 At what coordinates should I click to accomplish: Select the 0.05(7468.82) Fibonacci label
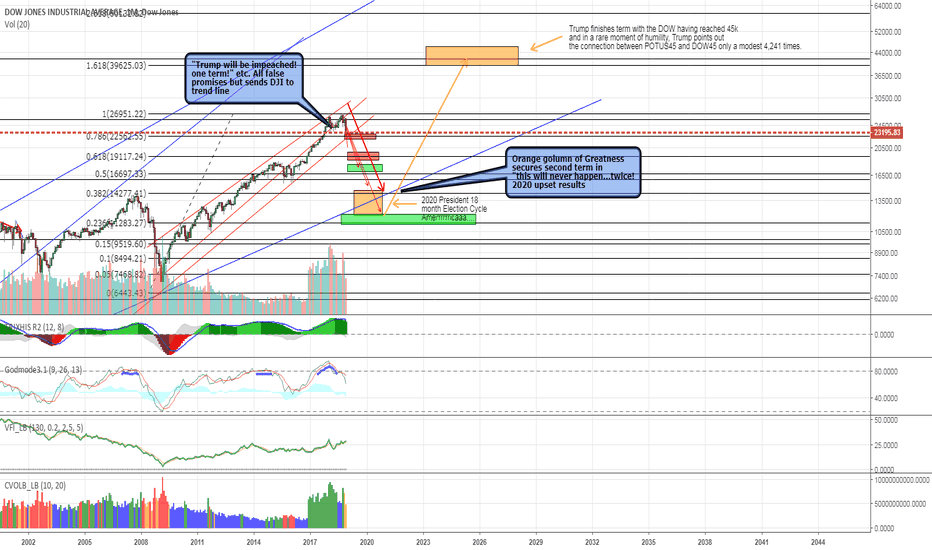(120, 274)
